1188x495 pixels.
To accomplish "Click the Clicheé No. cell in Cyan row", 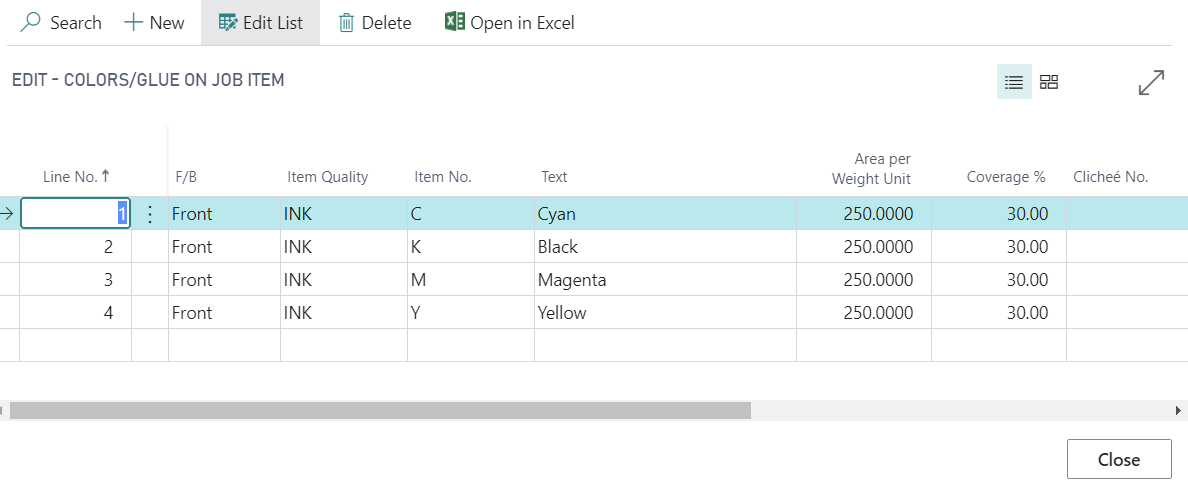I will tap(1127, 214).
